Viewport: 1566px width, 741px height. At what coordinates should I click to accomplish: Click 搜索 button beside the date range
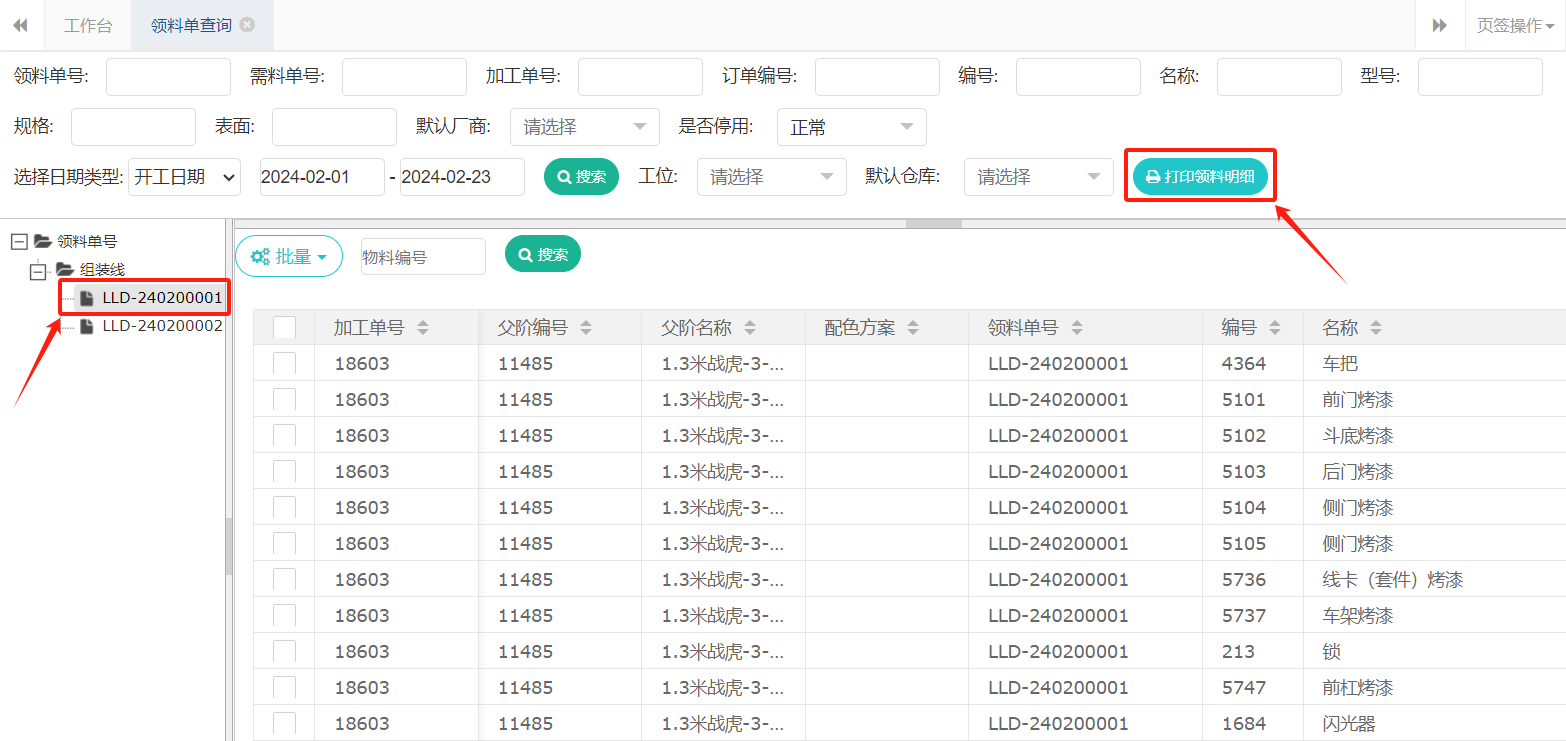coord(581,177)
